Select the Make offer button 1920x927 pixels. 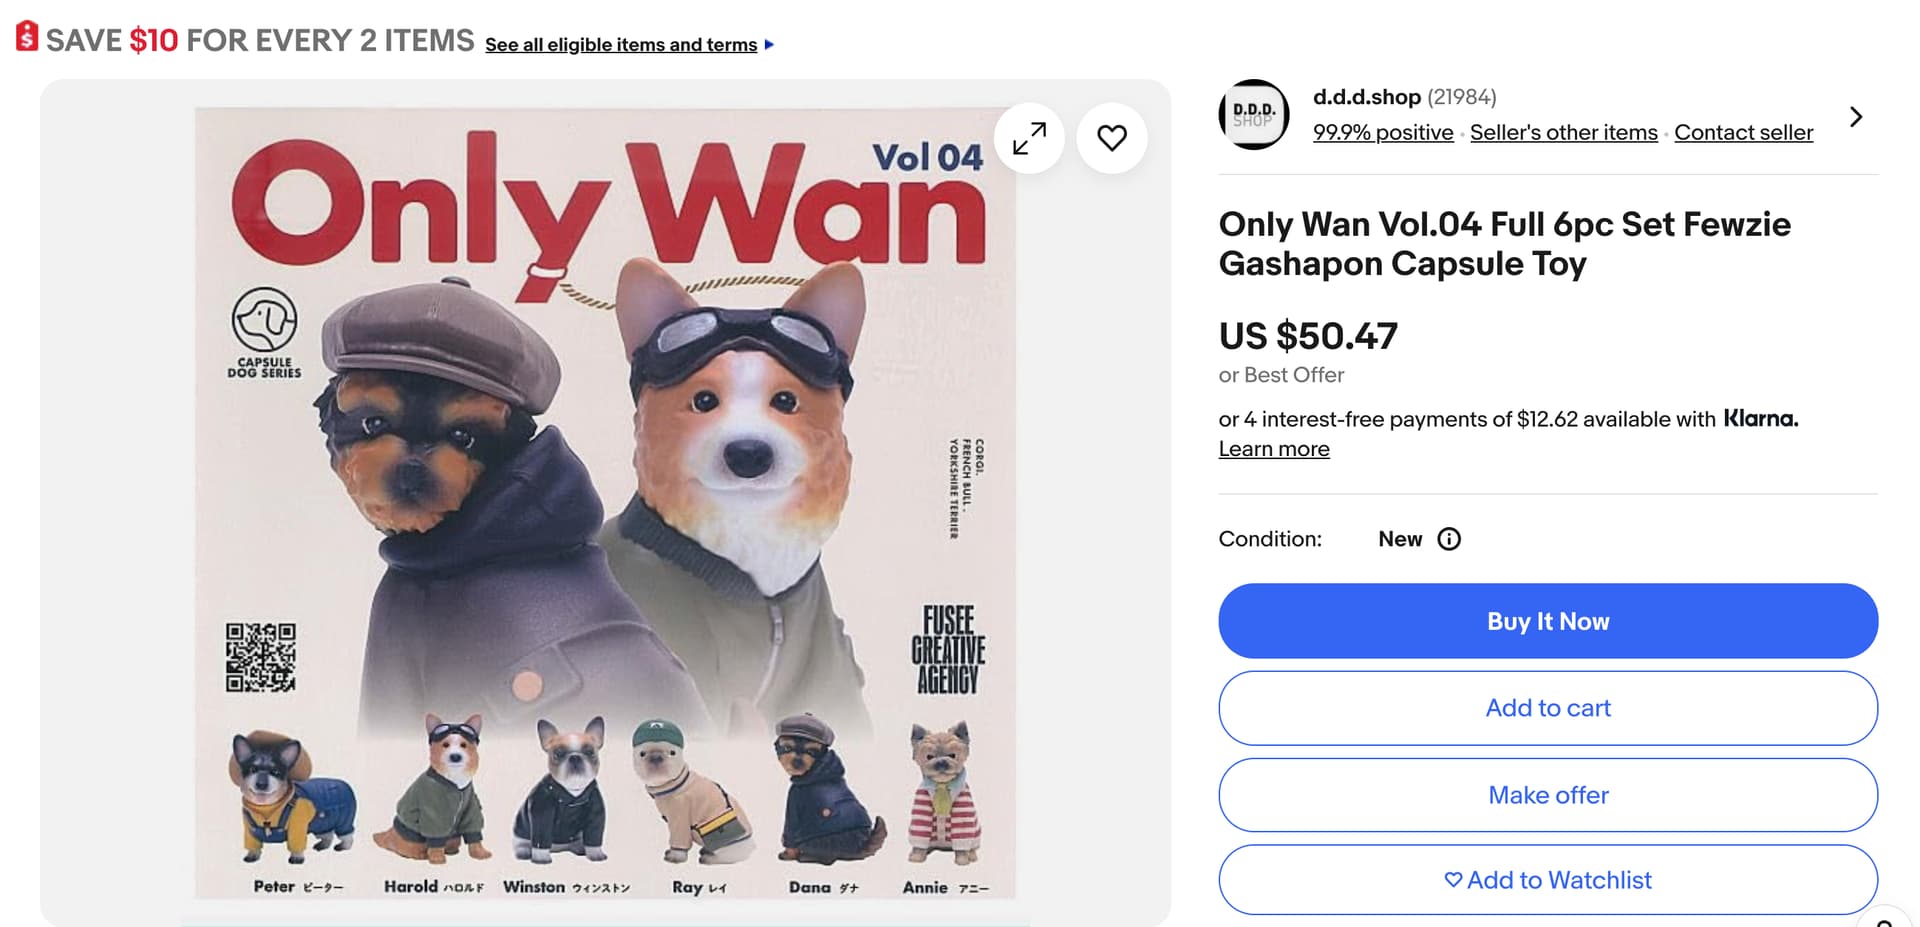[1548, 795]
